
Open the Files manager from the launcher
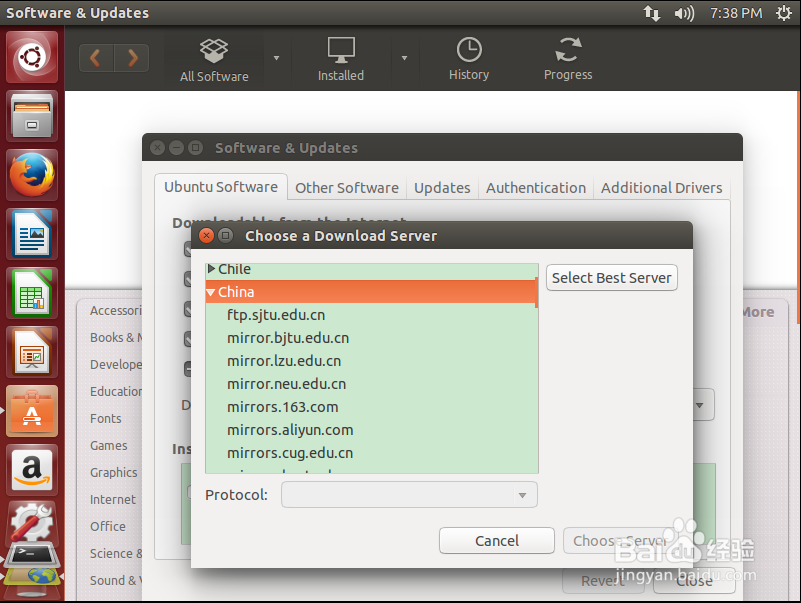32,117
